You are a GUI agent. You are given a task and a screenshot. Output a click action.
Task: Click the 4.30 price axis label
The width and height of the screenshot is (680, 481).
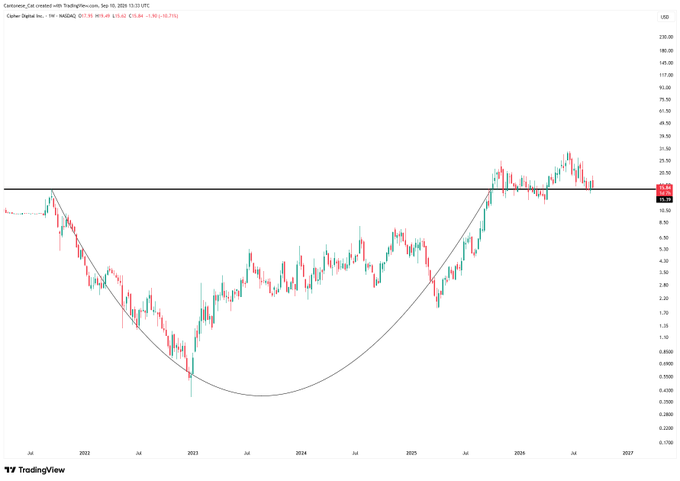point(665,261)
